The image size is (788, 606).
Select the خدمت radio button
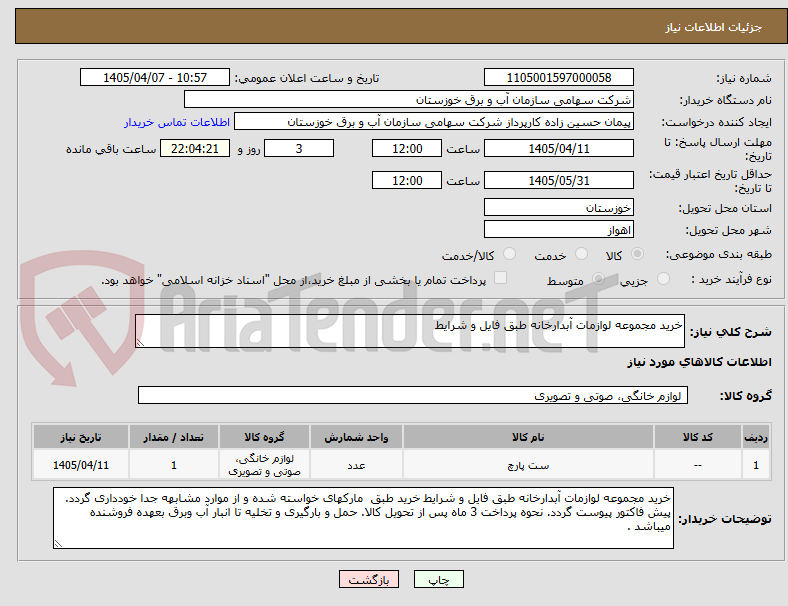(x=581, y=254)
